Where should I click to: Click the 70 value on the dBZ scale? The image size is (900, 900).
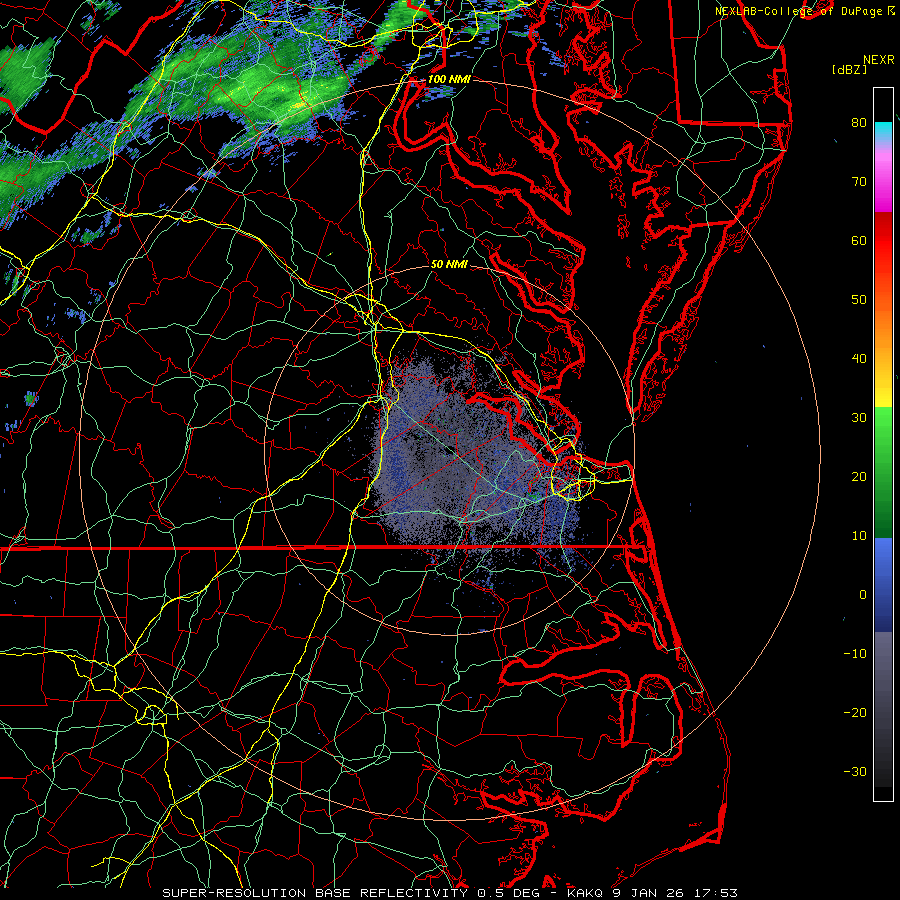pyautogui.click(x=859, y=181)
